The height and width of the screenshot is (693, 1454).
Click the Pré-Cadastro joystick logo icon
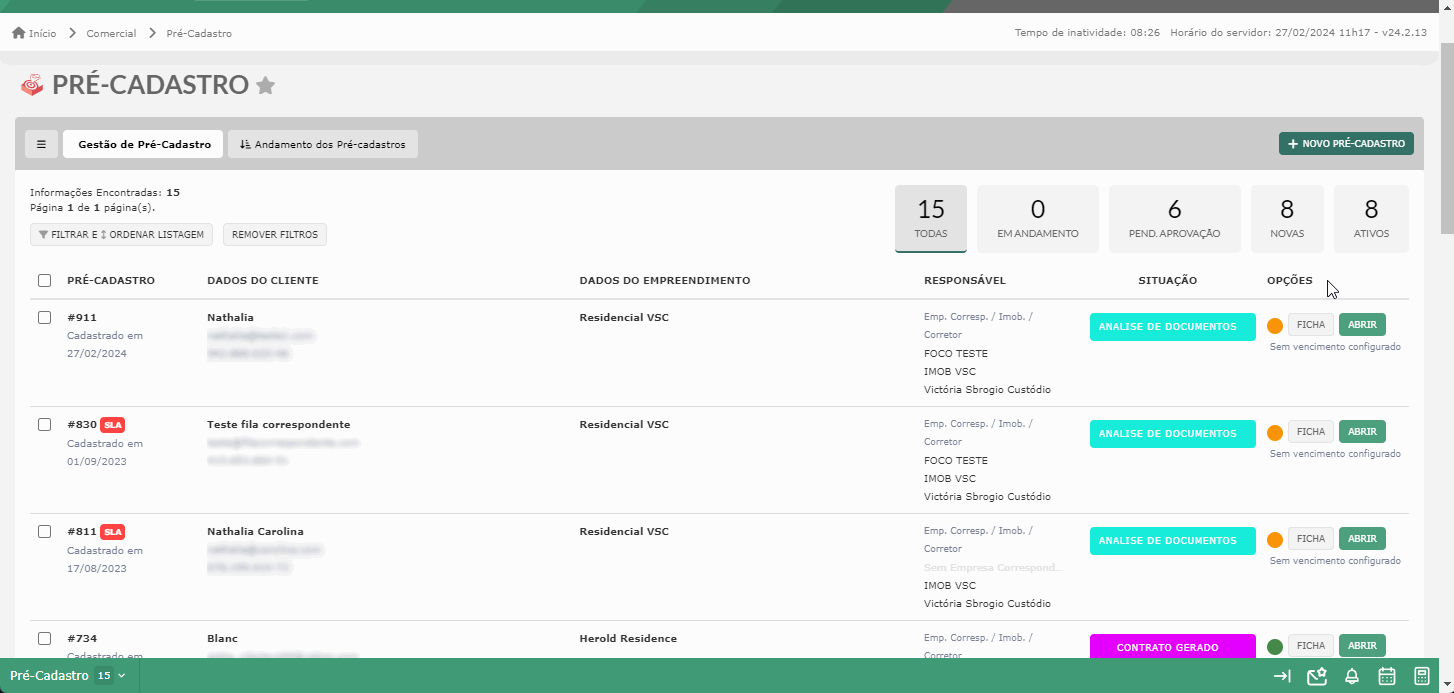(33, 85)
